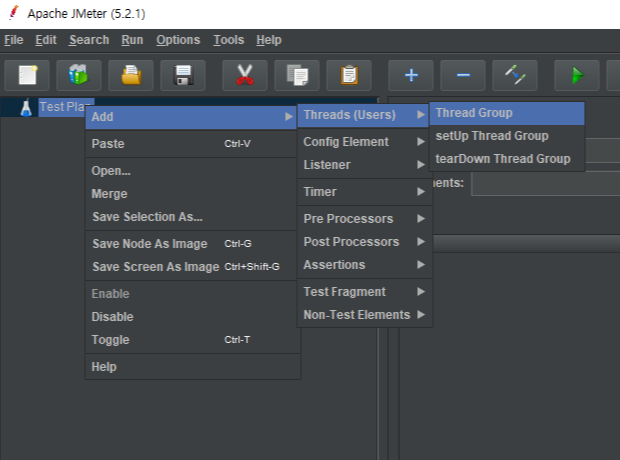
Task: Click the Toggle enable/disable icon
Action: (x=515, y=75)
